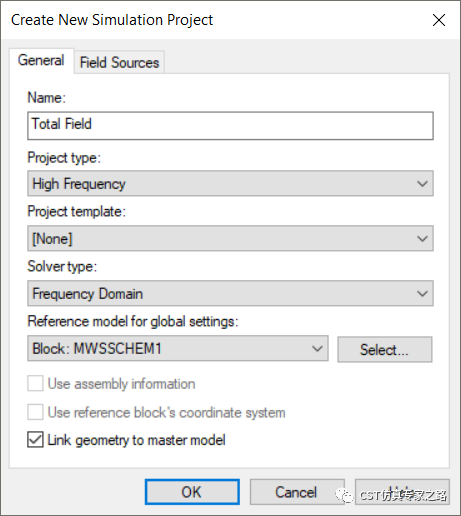Enable Use assembly information checkbox
The image size is (461, 516).
35,383
